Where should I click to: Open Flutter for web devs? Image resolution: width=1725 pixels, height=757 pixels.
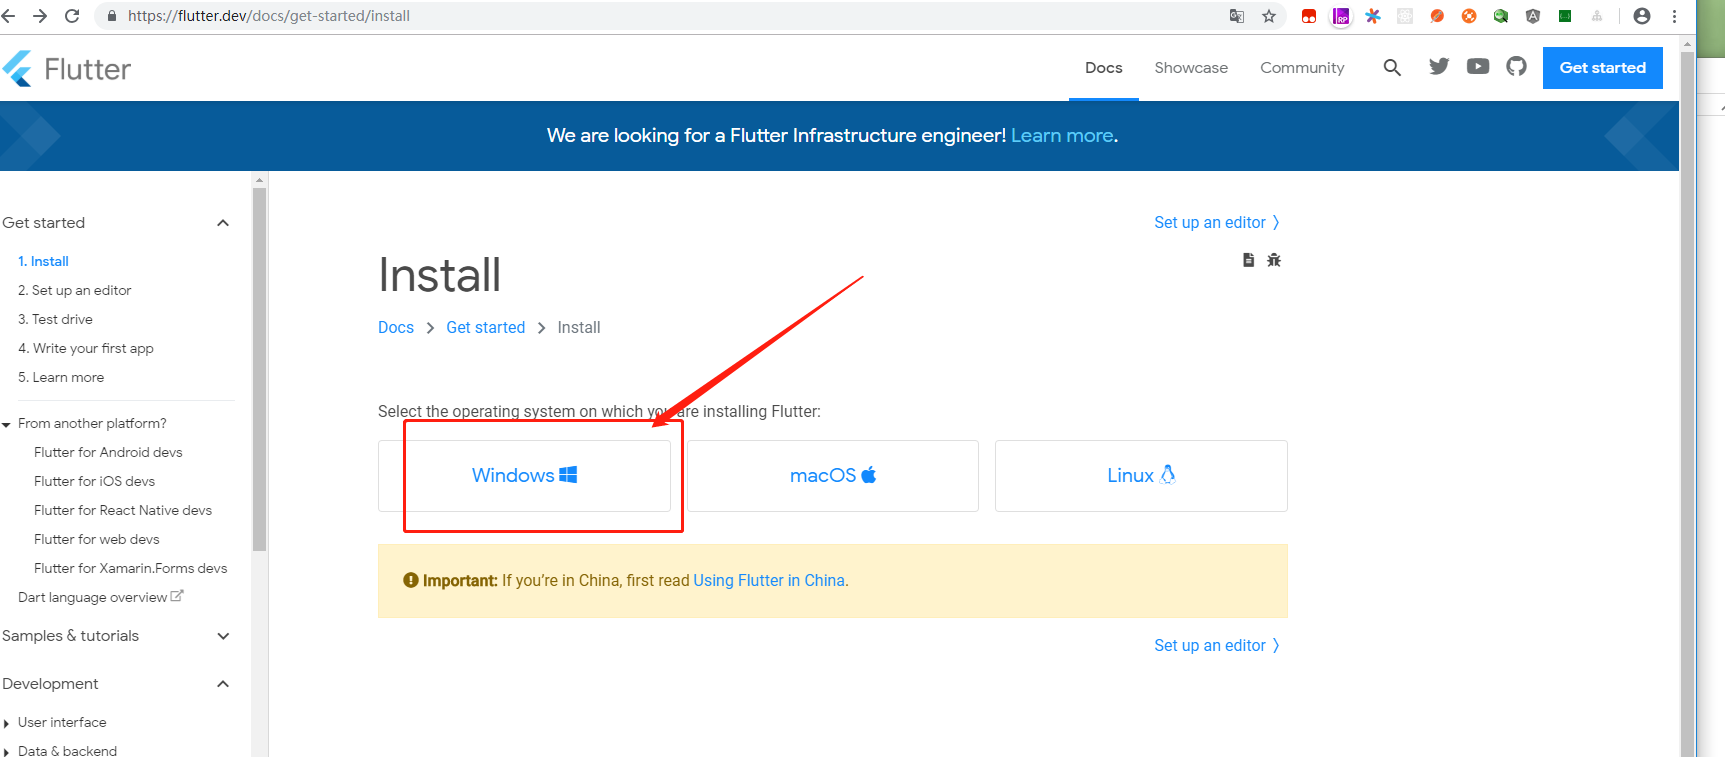pos(97,539)
